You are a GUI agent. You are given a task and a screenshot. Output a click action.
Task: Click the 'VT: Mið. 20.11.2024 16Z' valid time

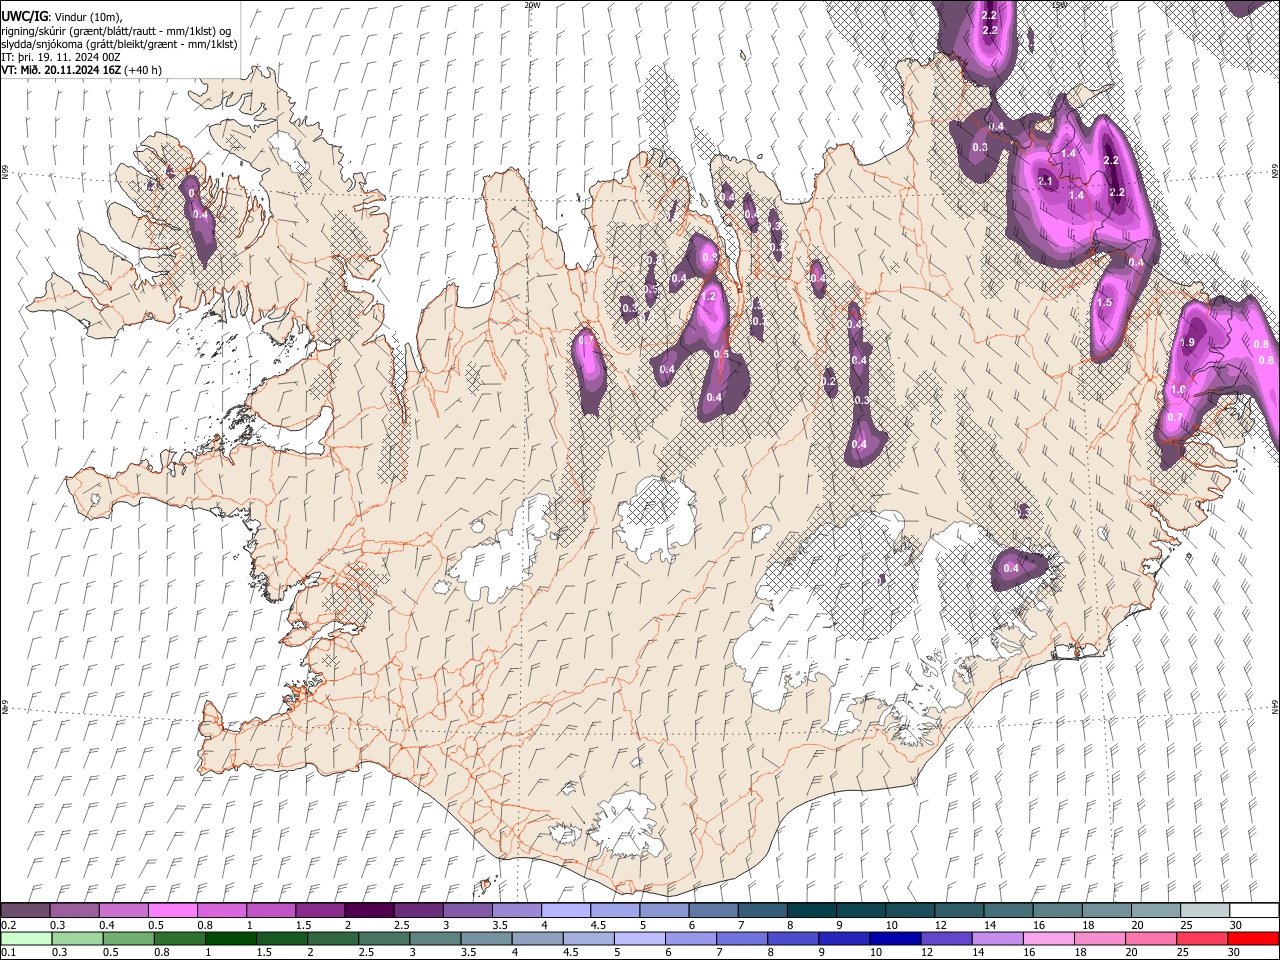click(x=60, y=70)
